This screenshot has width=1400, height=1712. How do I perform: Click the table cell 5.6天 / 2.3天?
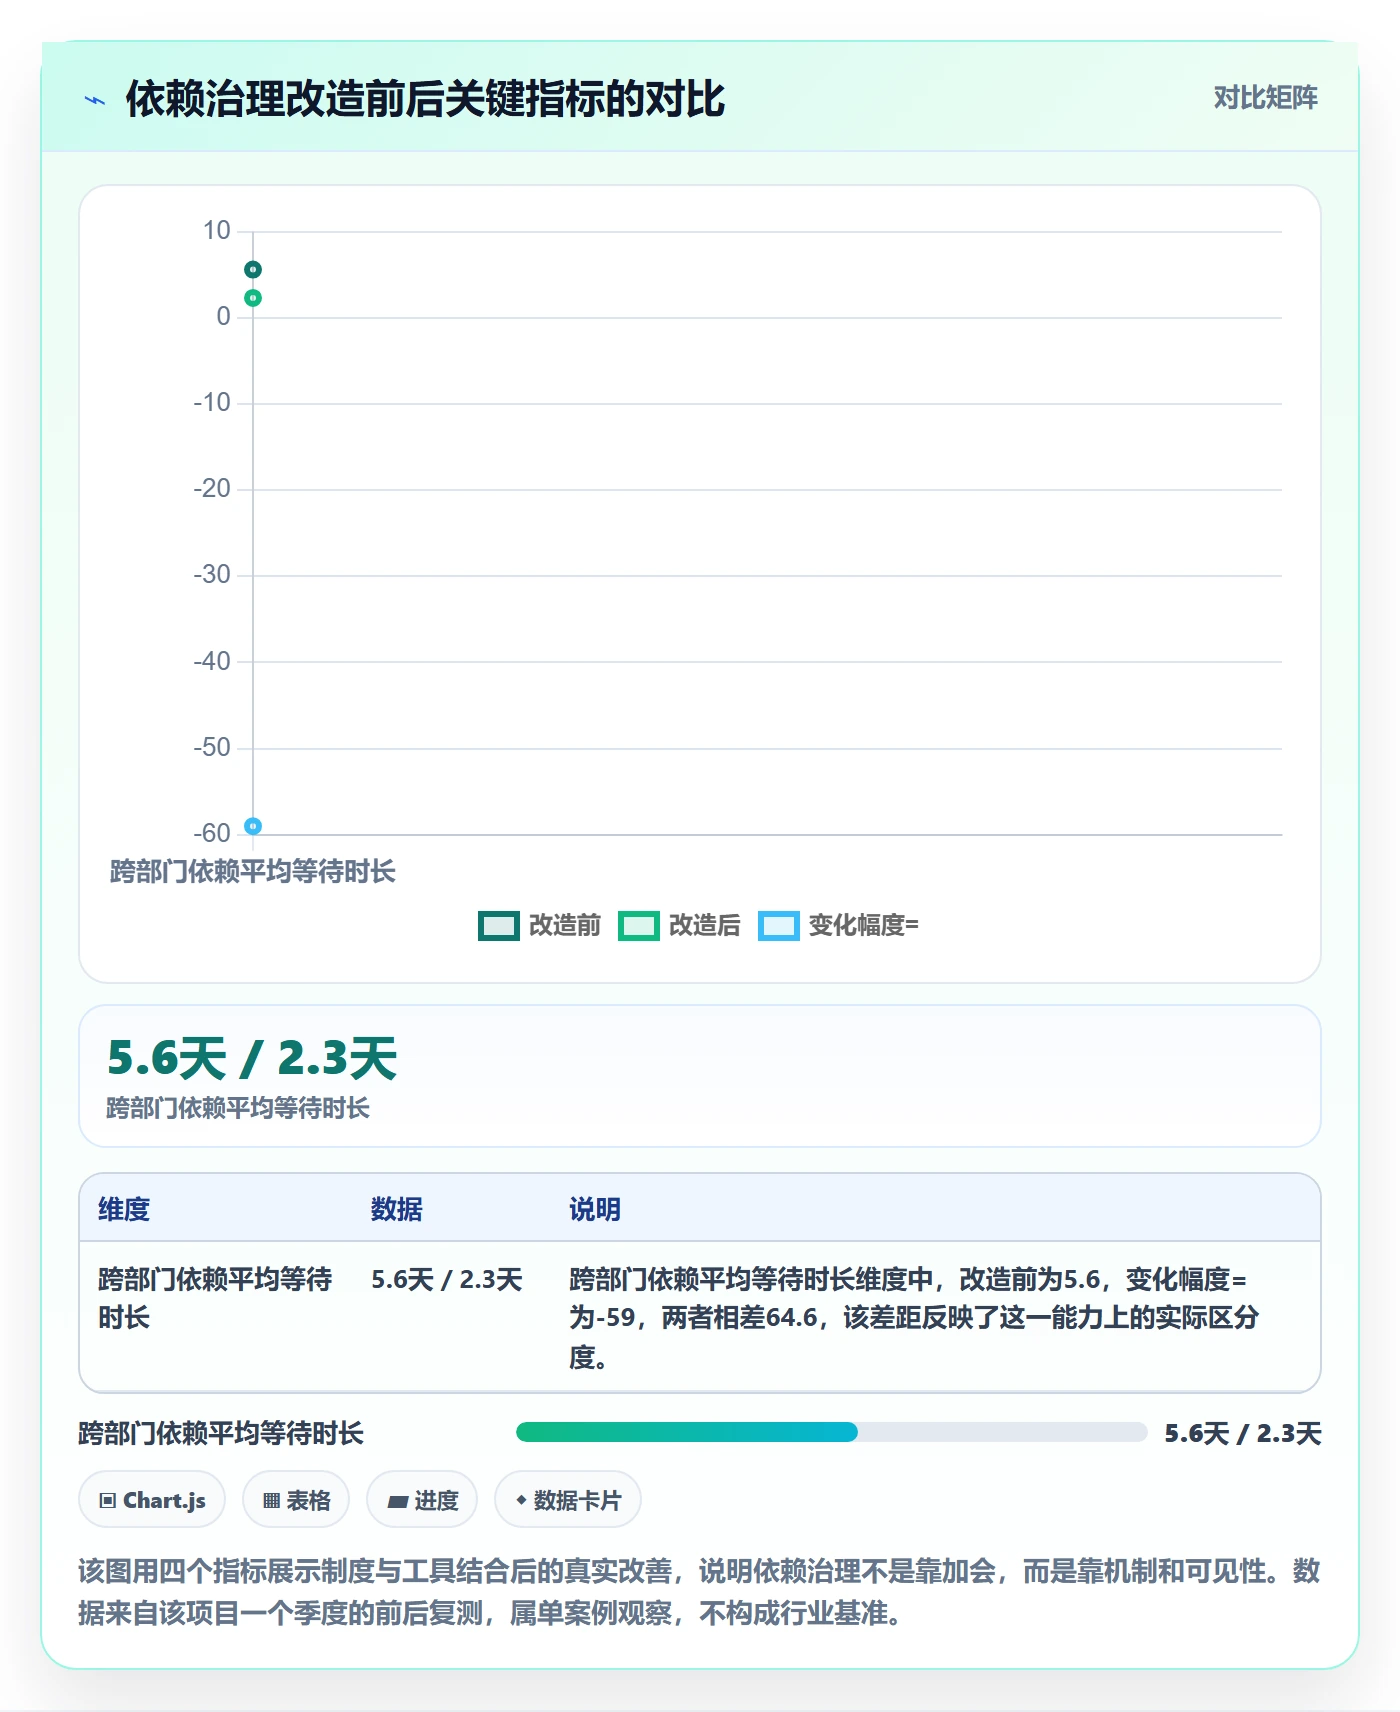click(447, 1279)
